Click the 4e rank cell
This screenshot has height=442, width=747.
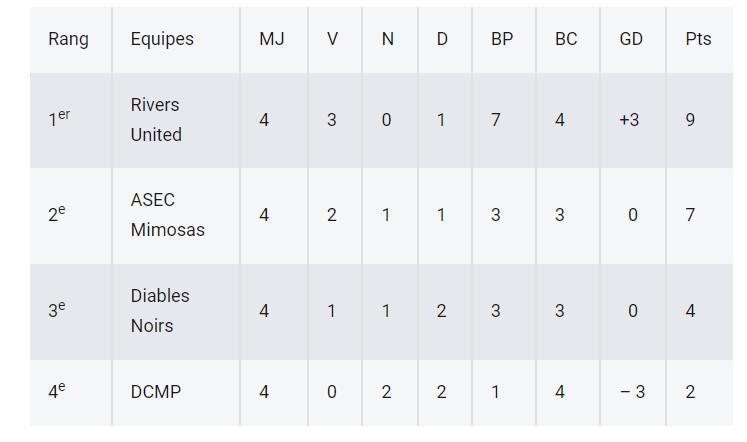point(57,392)
